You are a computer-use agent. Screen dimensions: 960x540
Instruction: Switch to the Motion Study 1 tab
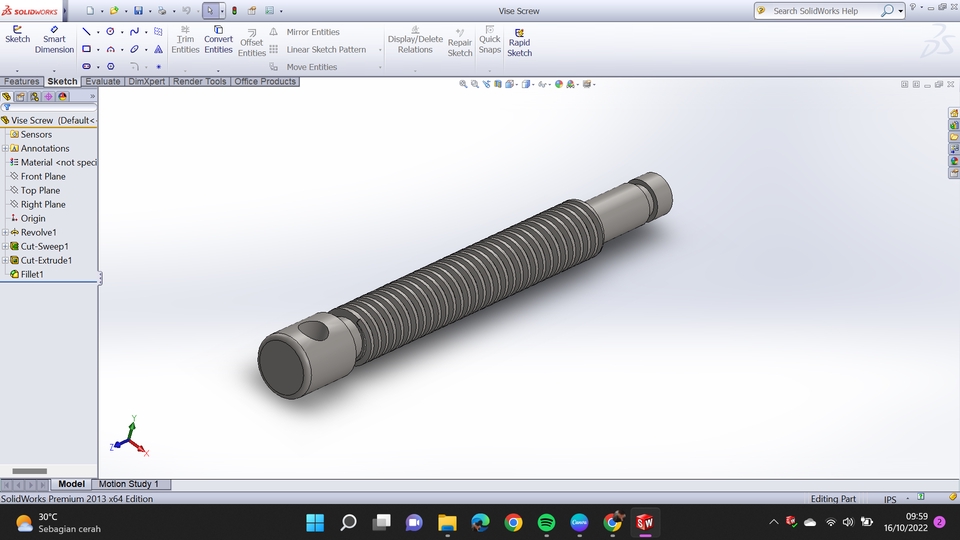pos(129,484)
